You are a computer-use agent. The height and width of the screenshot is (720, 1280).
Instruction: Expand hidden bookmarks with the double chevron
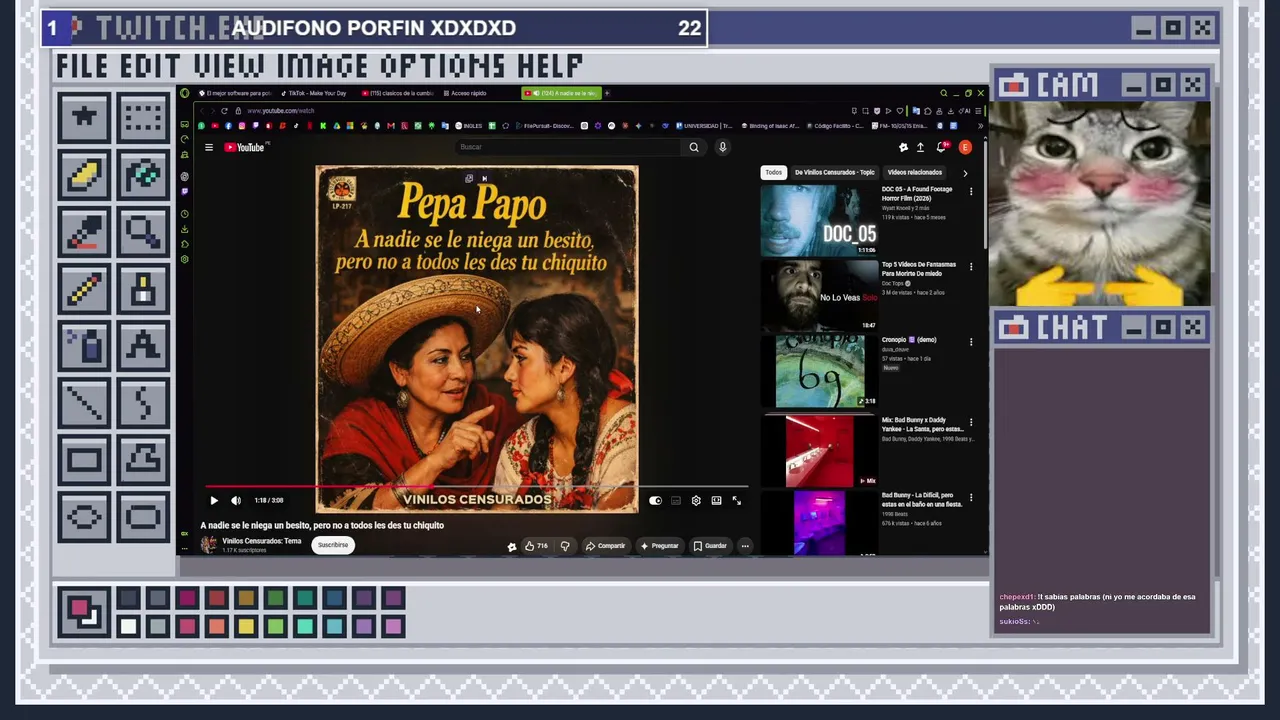[980, 126]
